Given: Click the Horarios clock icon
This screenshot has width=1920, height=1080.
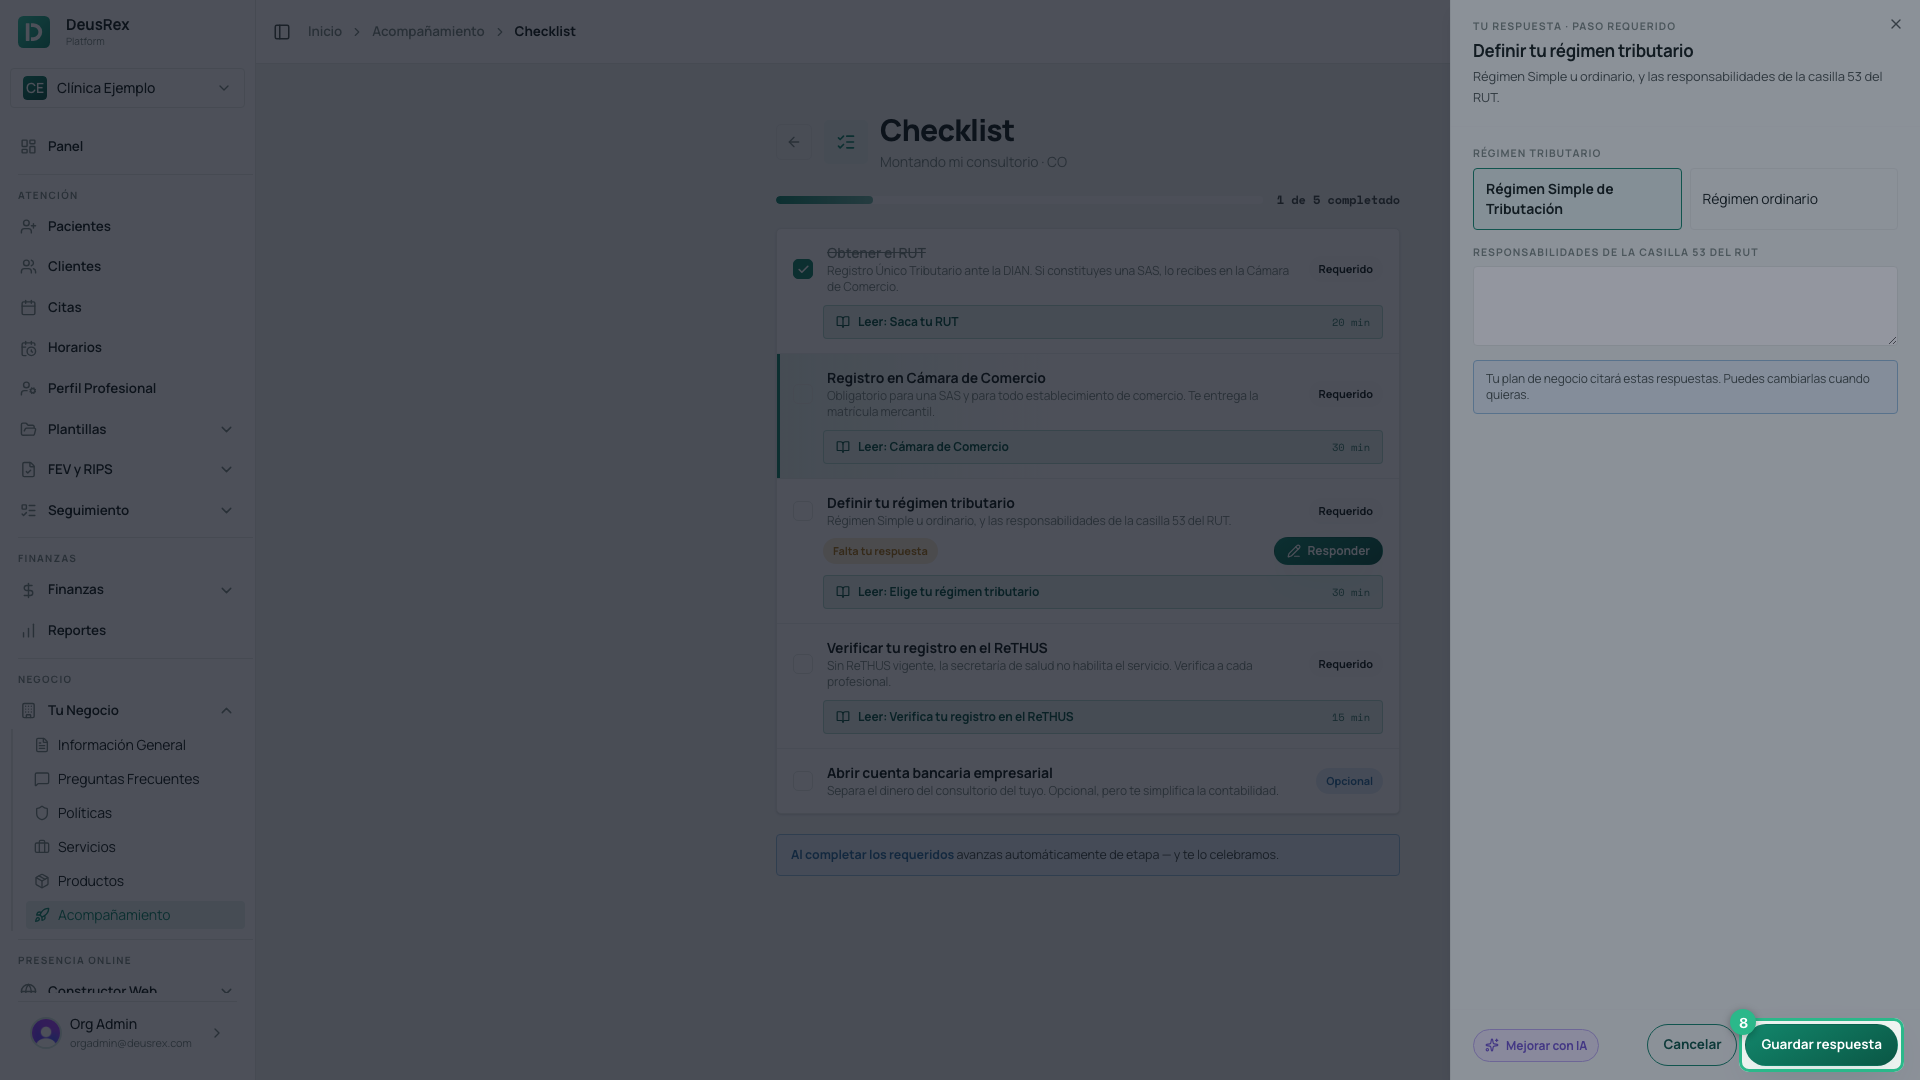Looking at the screenshot, I should (28, 348).
